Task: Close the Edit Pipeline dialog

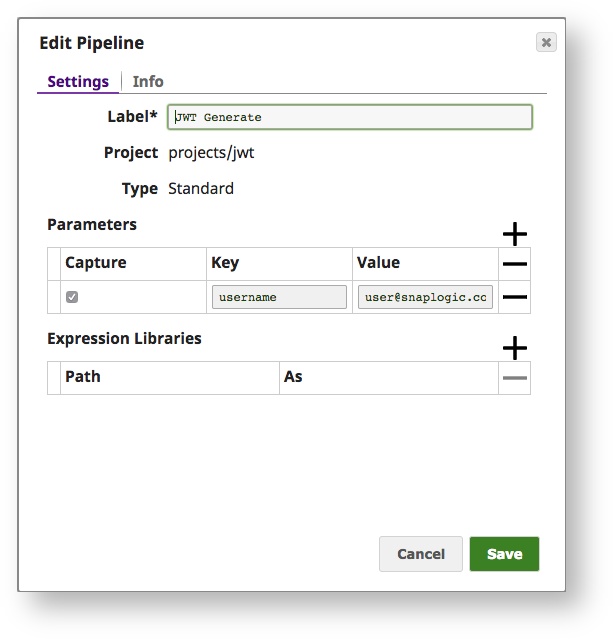Action: click(545, 42)
